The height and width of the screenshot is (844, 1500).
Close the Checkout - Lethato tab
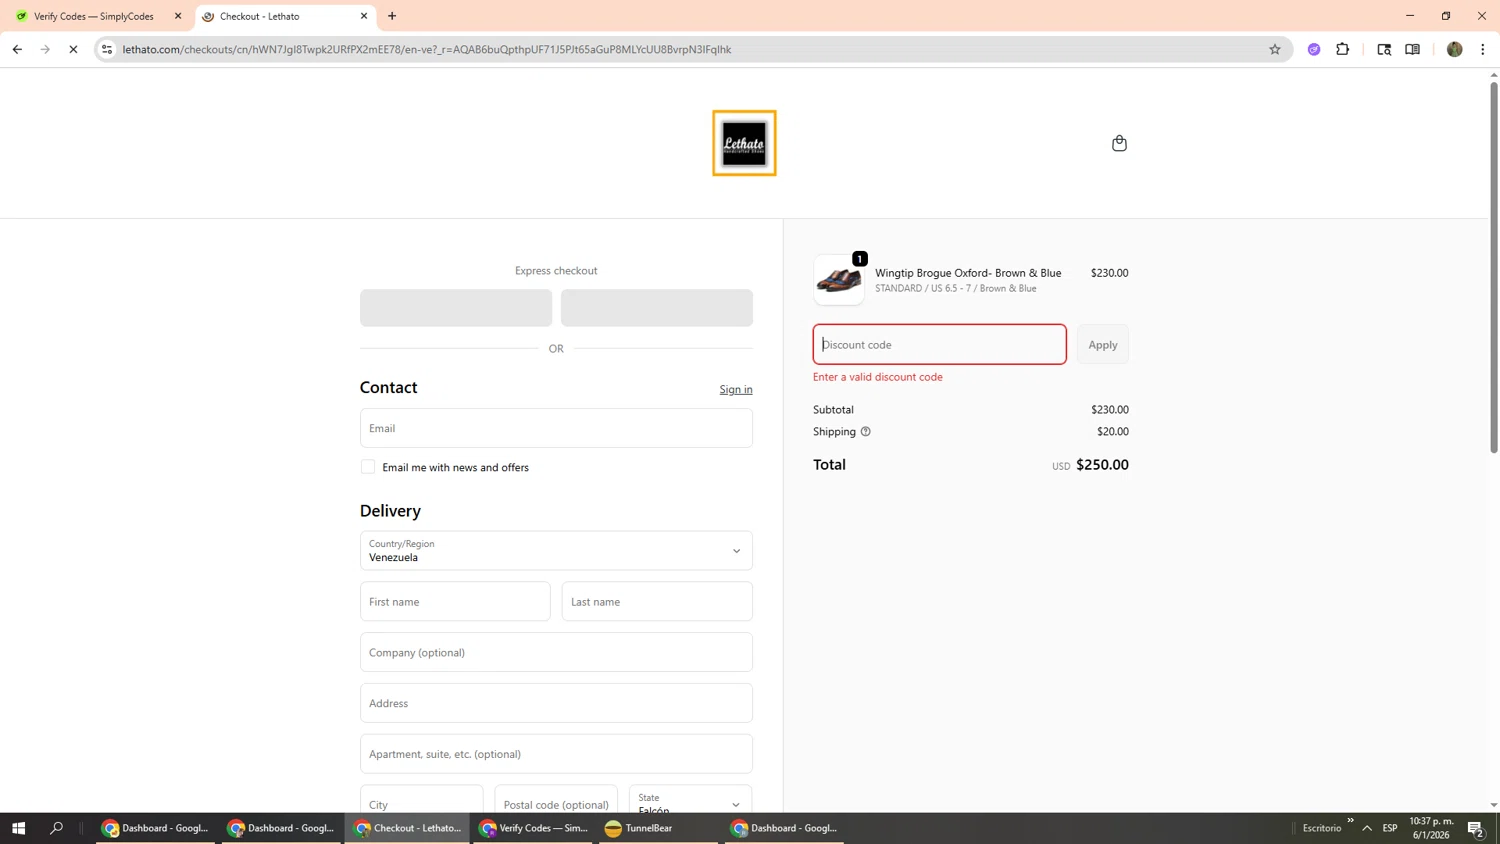coord(364,16)
